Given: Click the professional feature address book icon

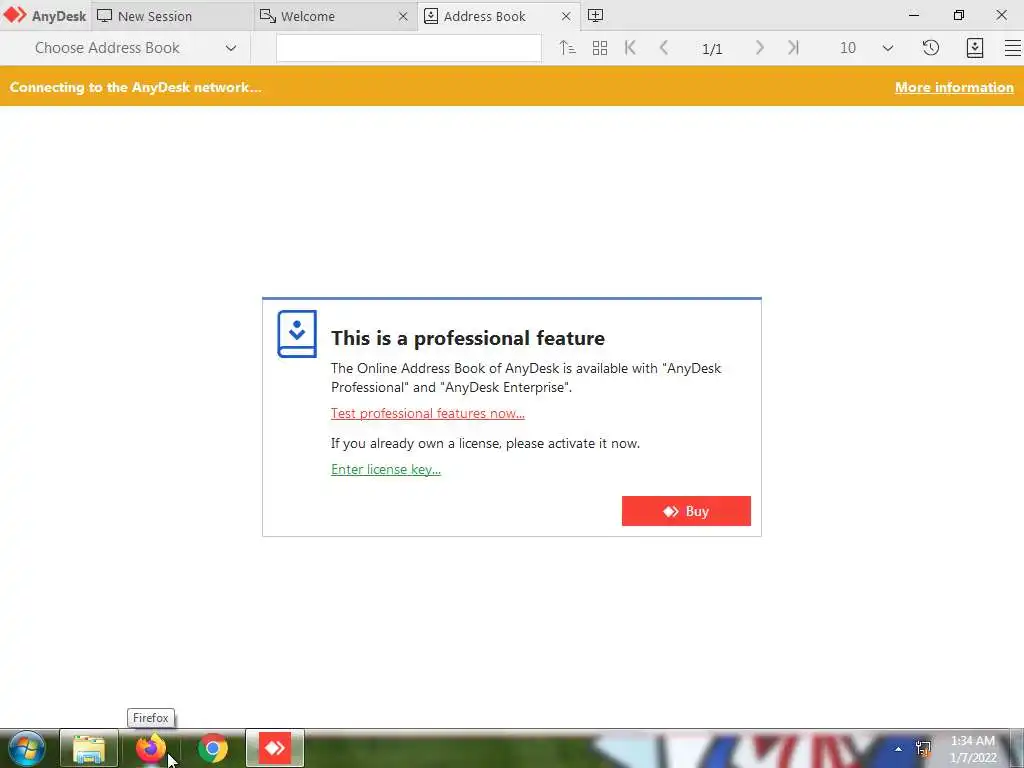Looking at the screenshot, I should coord(297,334).
